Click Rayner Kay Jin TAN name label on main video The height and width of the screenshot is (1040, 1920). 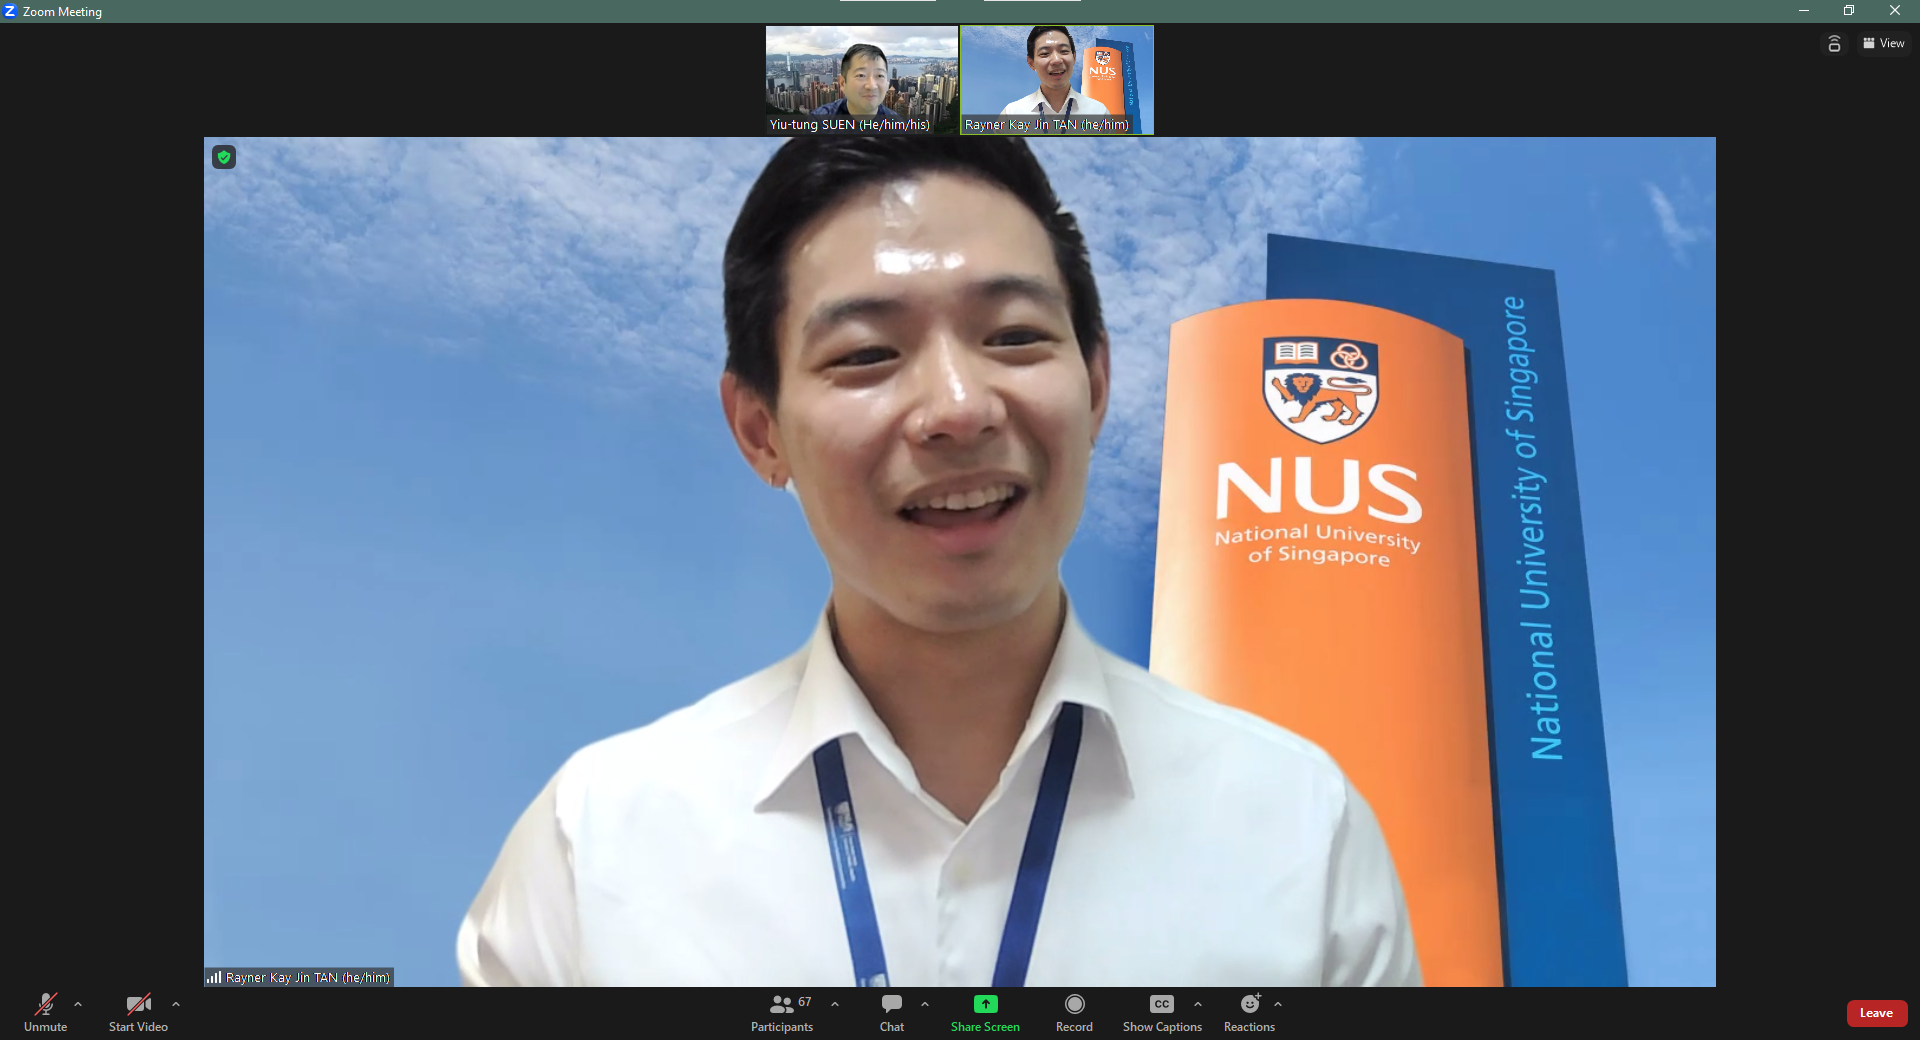click(308, 977)
